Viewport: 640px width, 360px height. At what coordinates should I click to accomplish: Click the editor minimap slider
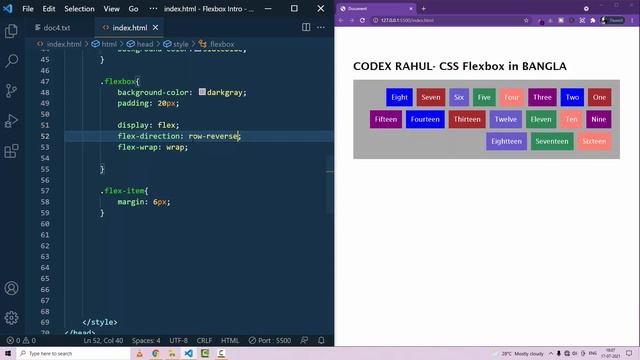click(330, 184)
